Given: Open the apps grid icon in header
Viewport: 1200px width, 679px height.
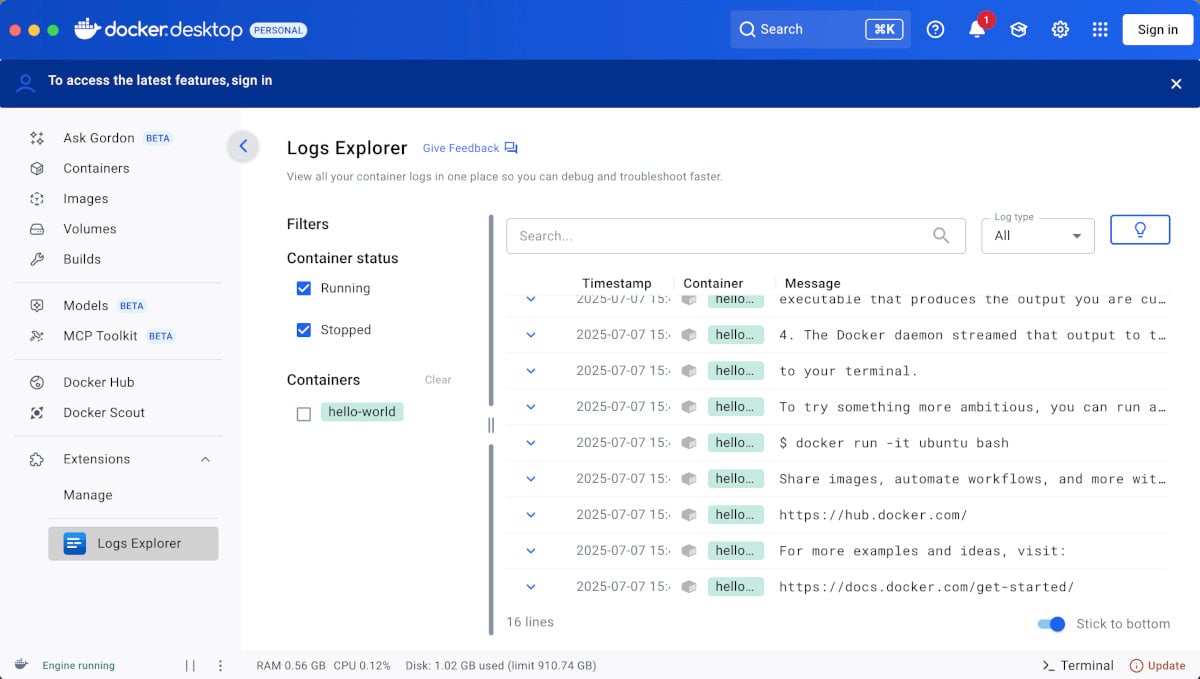Looking at the screenshot, I should click(x=1100, y=30).
